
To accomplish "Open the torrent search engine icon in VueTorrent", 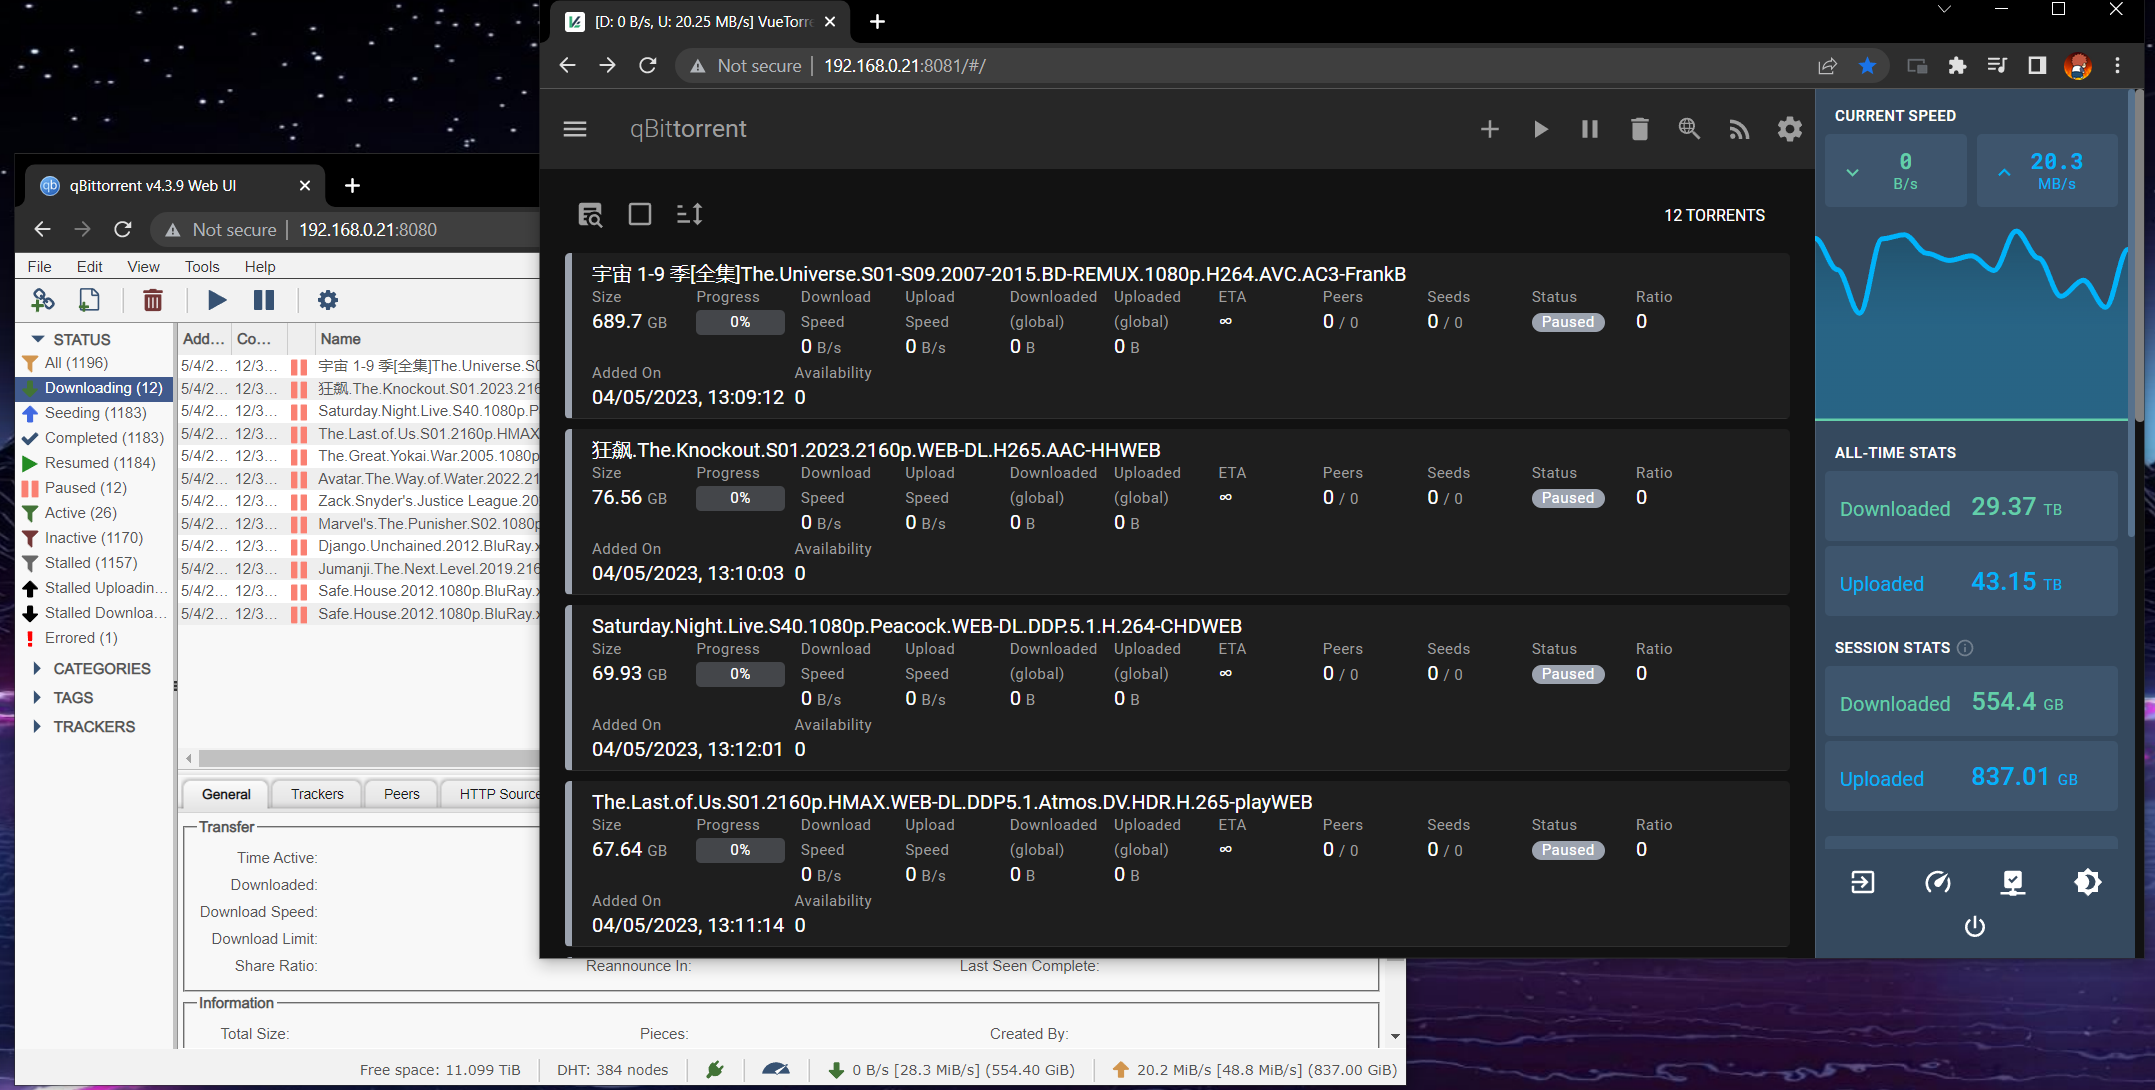I will click(1689, 129).
